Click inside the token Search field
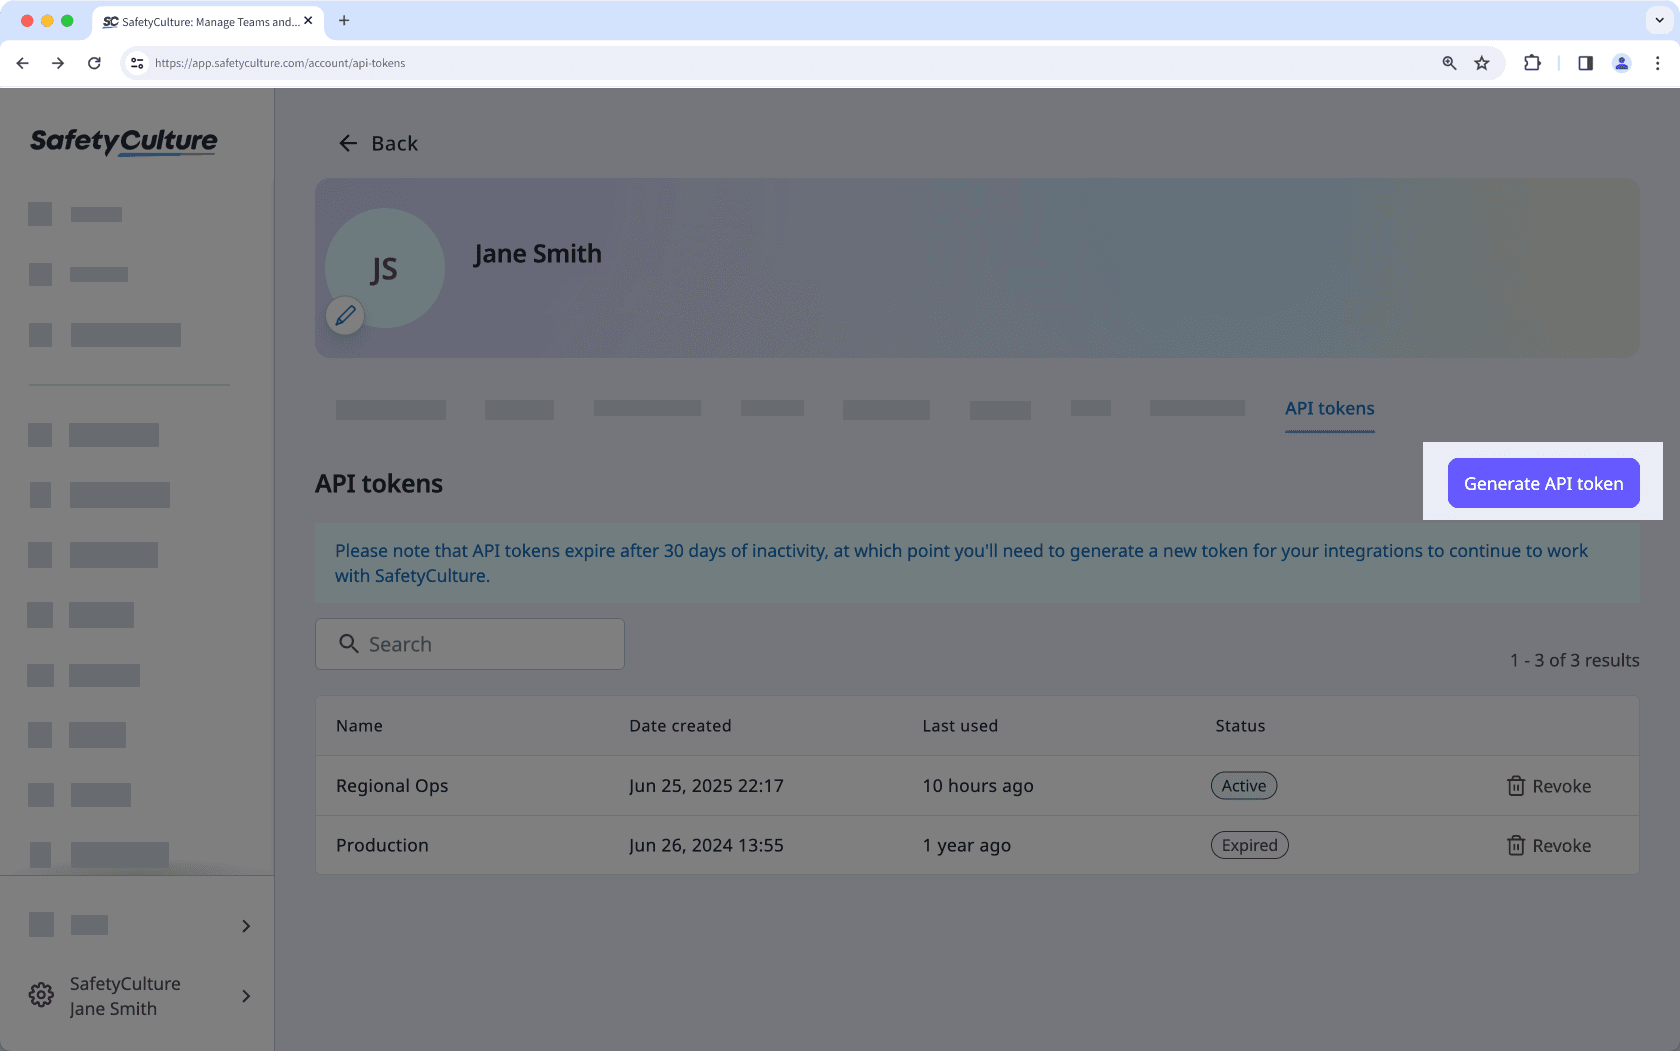 tap(469, 644)
